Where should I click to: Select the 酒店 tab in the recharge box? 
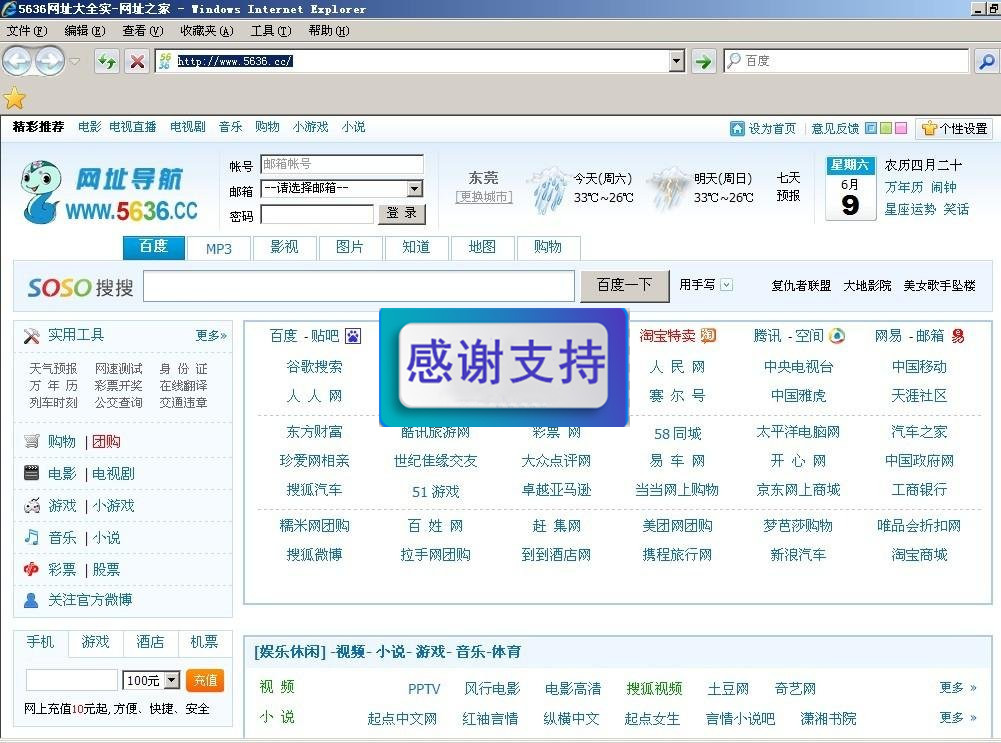(x=150, y=642)
